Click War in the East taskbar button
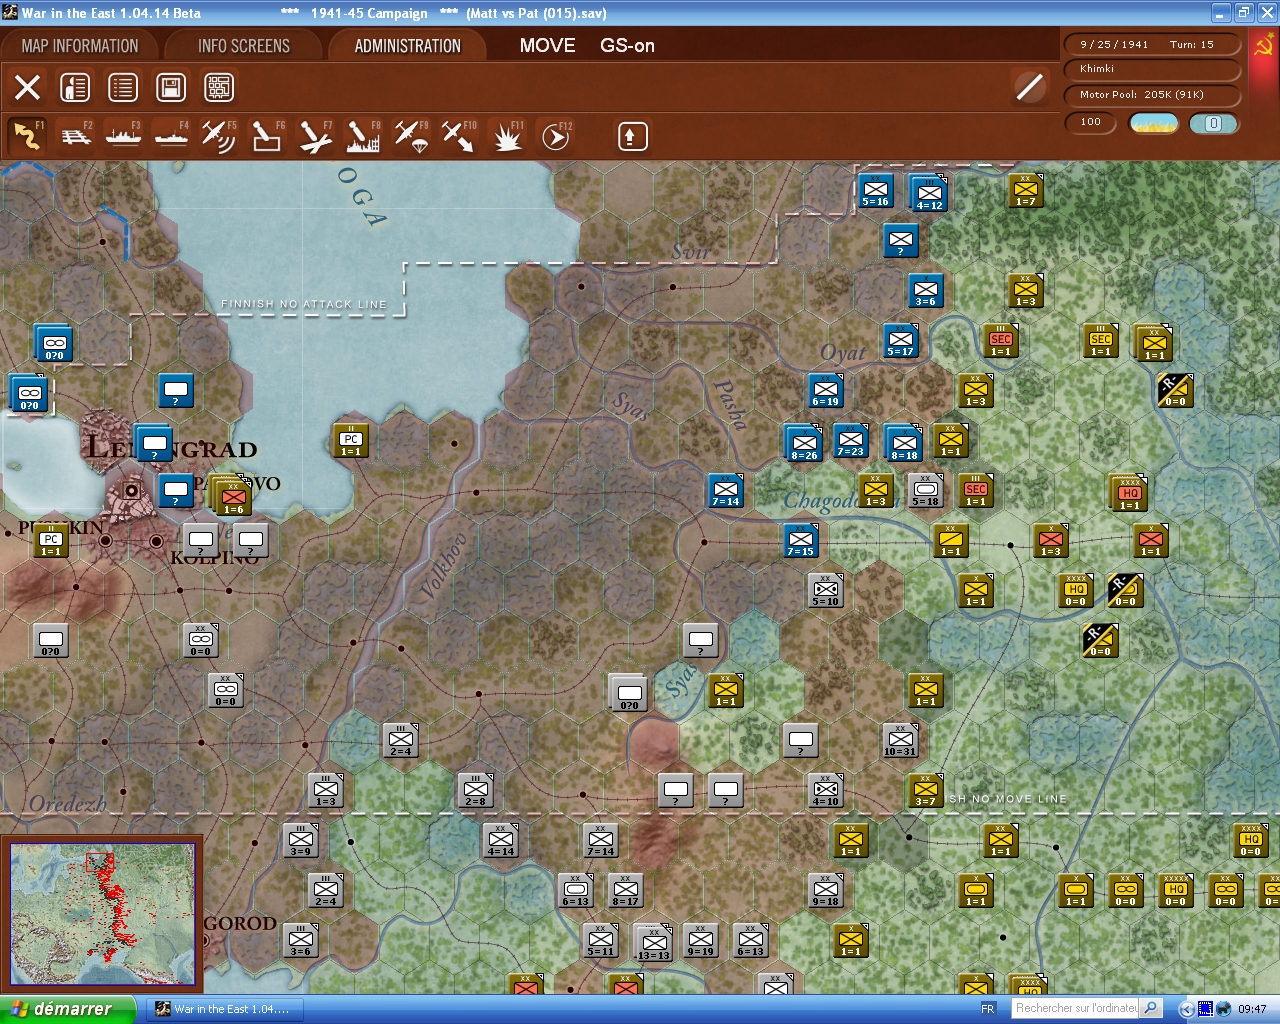Screen dimensions: 1280x1024 [223, 1009]
